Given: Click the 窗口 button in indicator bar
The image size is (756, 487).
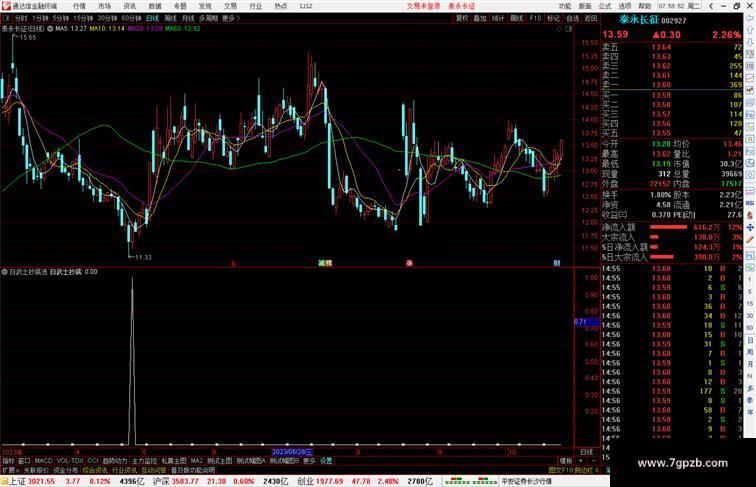Looking at the screenshot, I should pos(24,461).
